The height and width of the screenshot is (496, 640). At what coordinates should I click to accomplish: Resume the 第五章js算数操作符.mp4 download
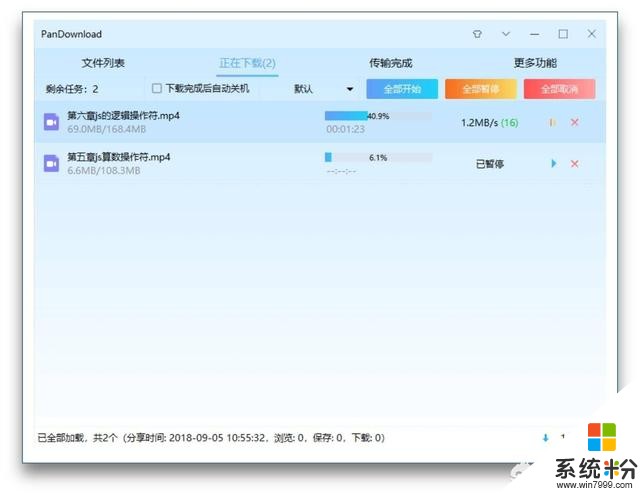[x=553, y=163]
